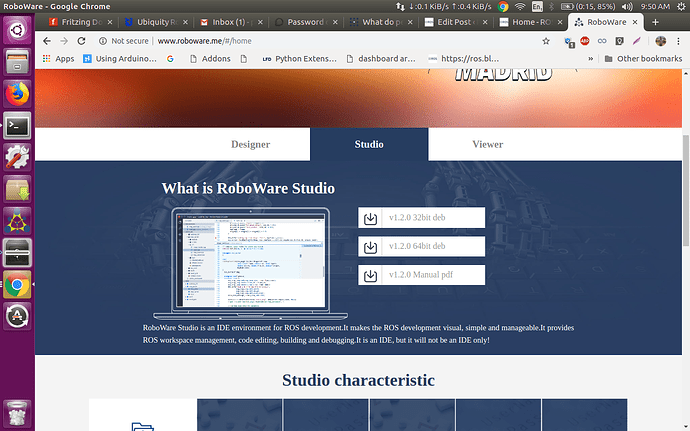Viewport: 690px width, 431px height.
Task: View the Not secure site information
Action: (124, 41)
